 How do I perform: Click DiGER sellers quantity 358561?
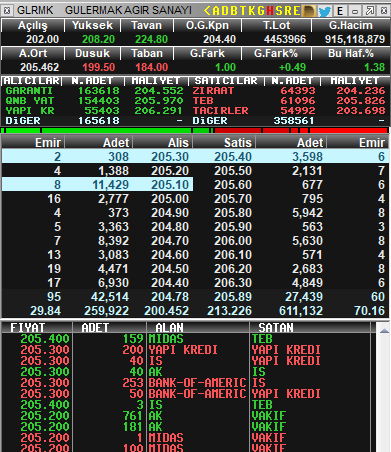294,121
